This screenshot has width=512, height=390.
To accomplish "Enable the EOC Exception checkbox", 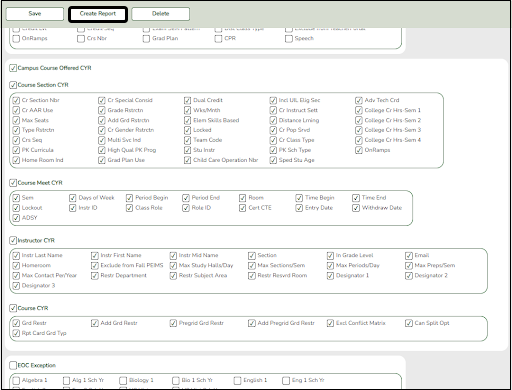I will pos(13,366).
